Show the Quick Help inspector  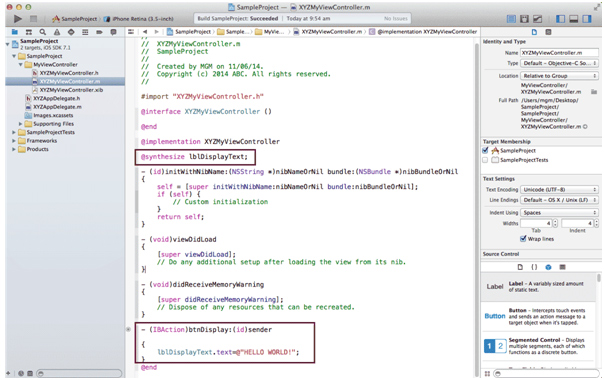[548, 32]
